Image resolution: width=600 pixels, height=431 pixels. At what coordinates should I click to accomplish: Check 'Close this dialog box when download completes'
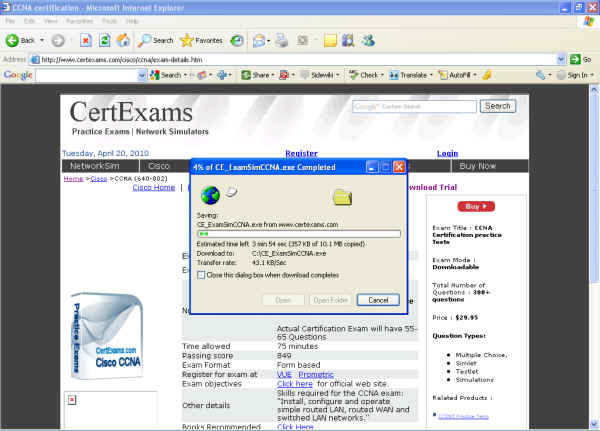point(201,275)
